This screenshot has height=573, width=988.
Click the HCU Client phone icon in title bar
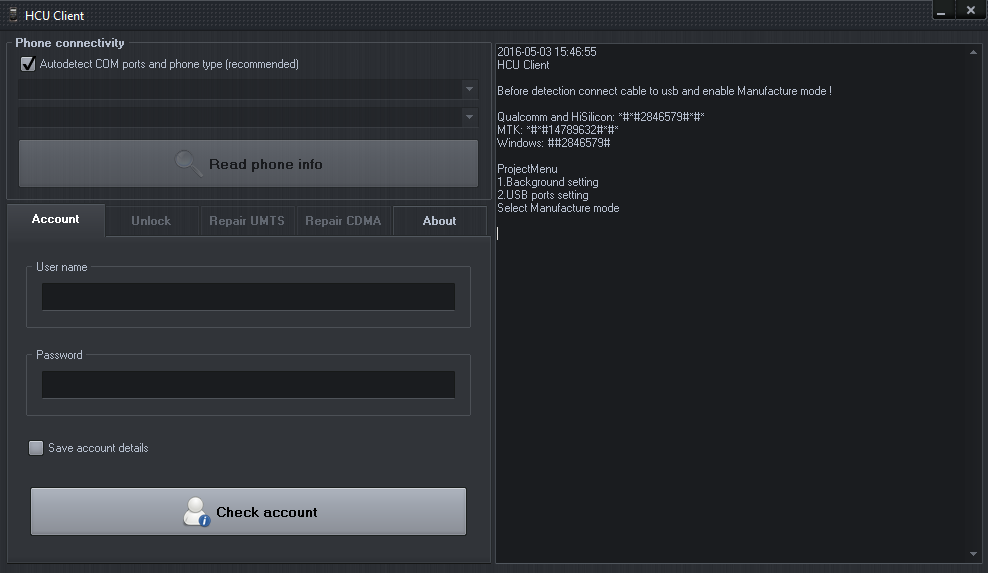point(13,14)
